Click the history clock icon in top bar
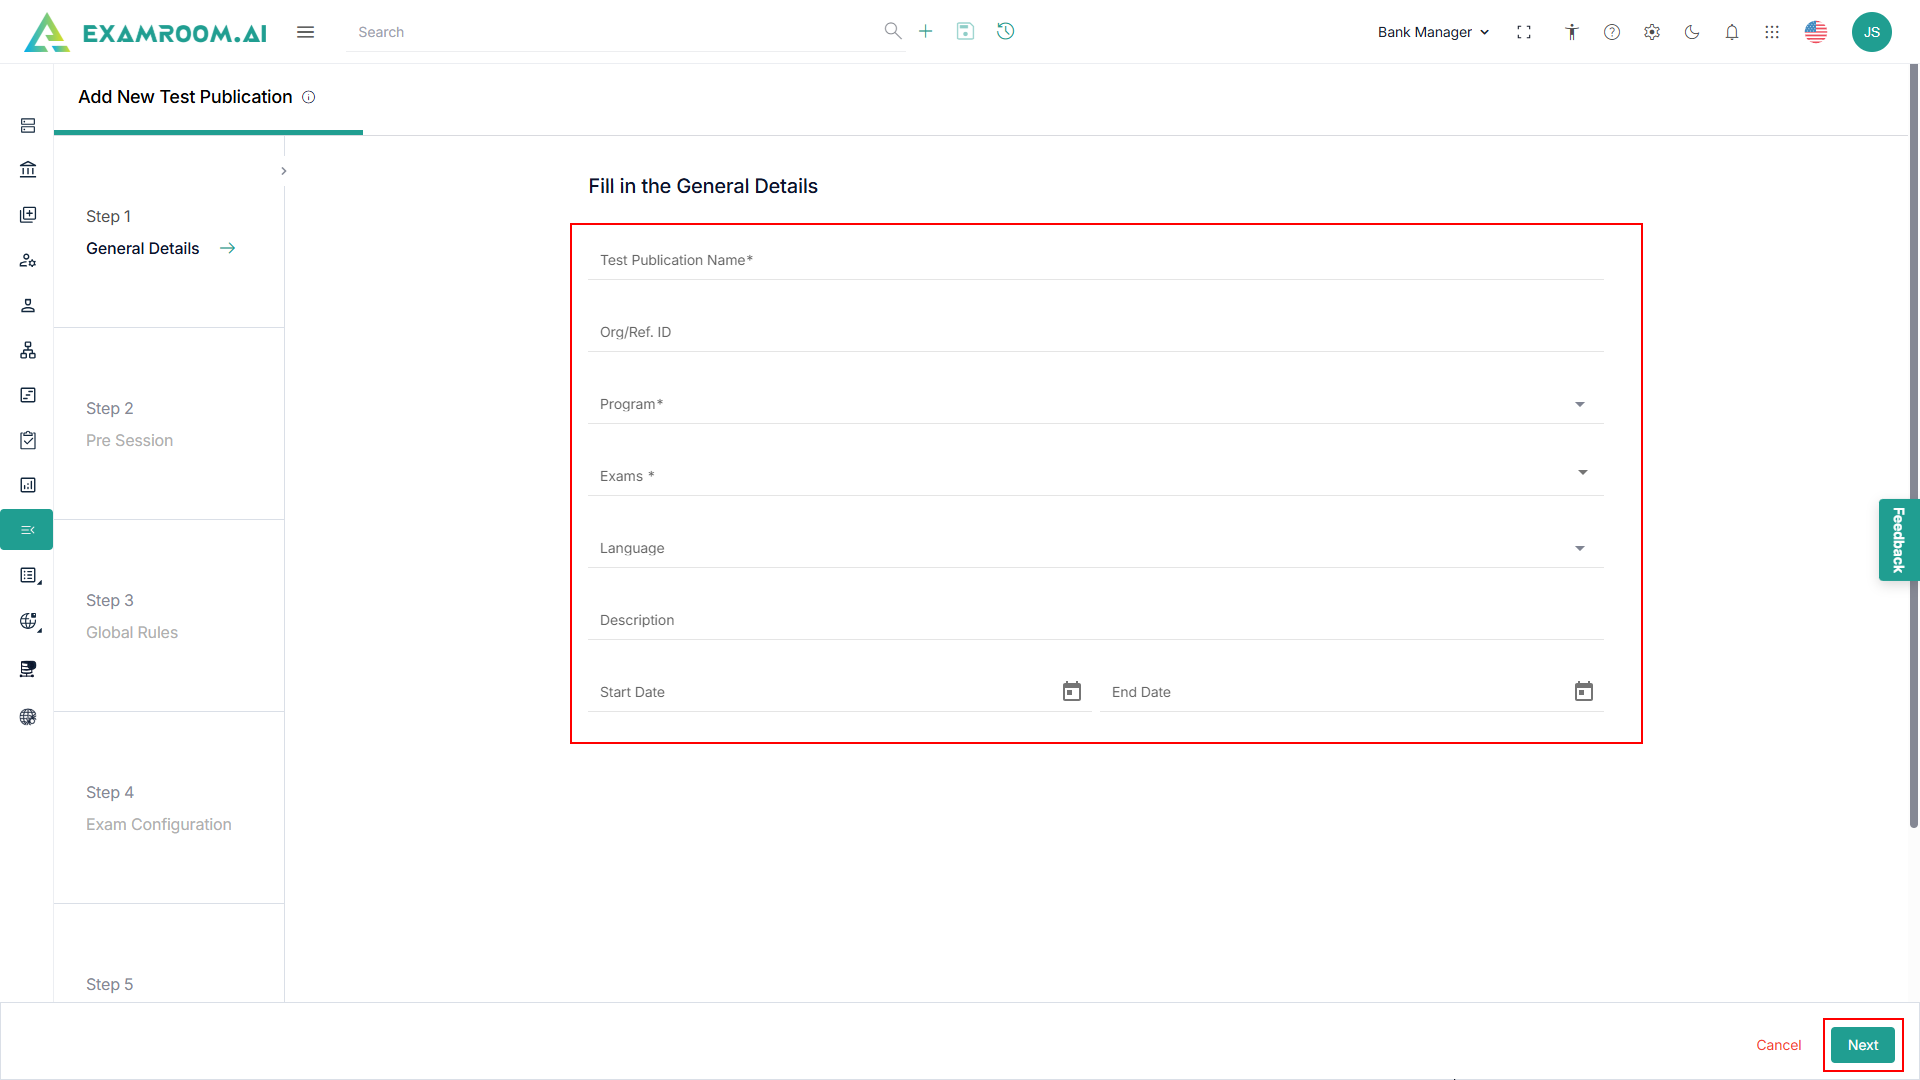This screenshot has height=1080, width=1920. [1006, 31]
